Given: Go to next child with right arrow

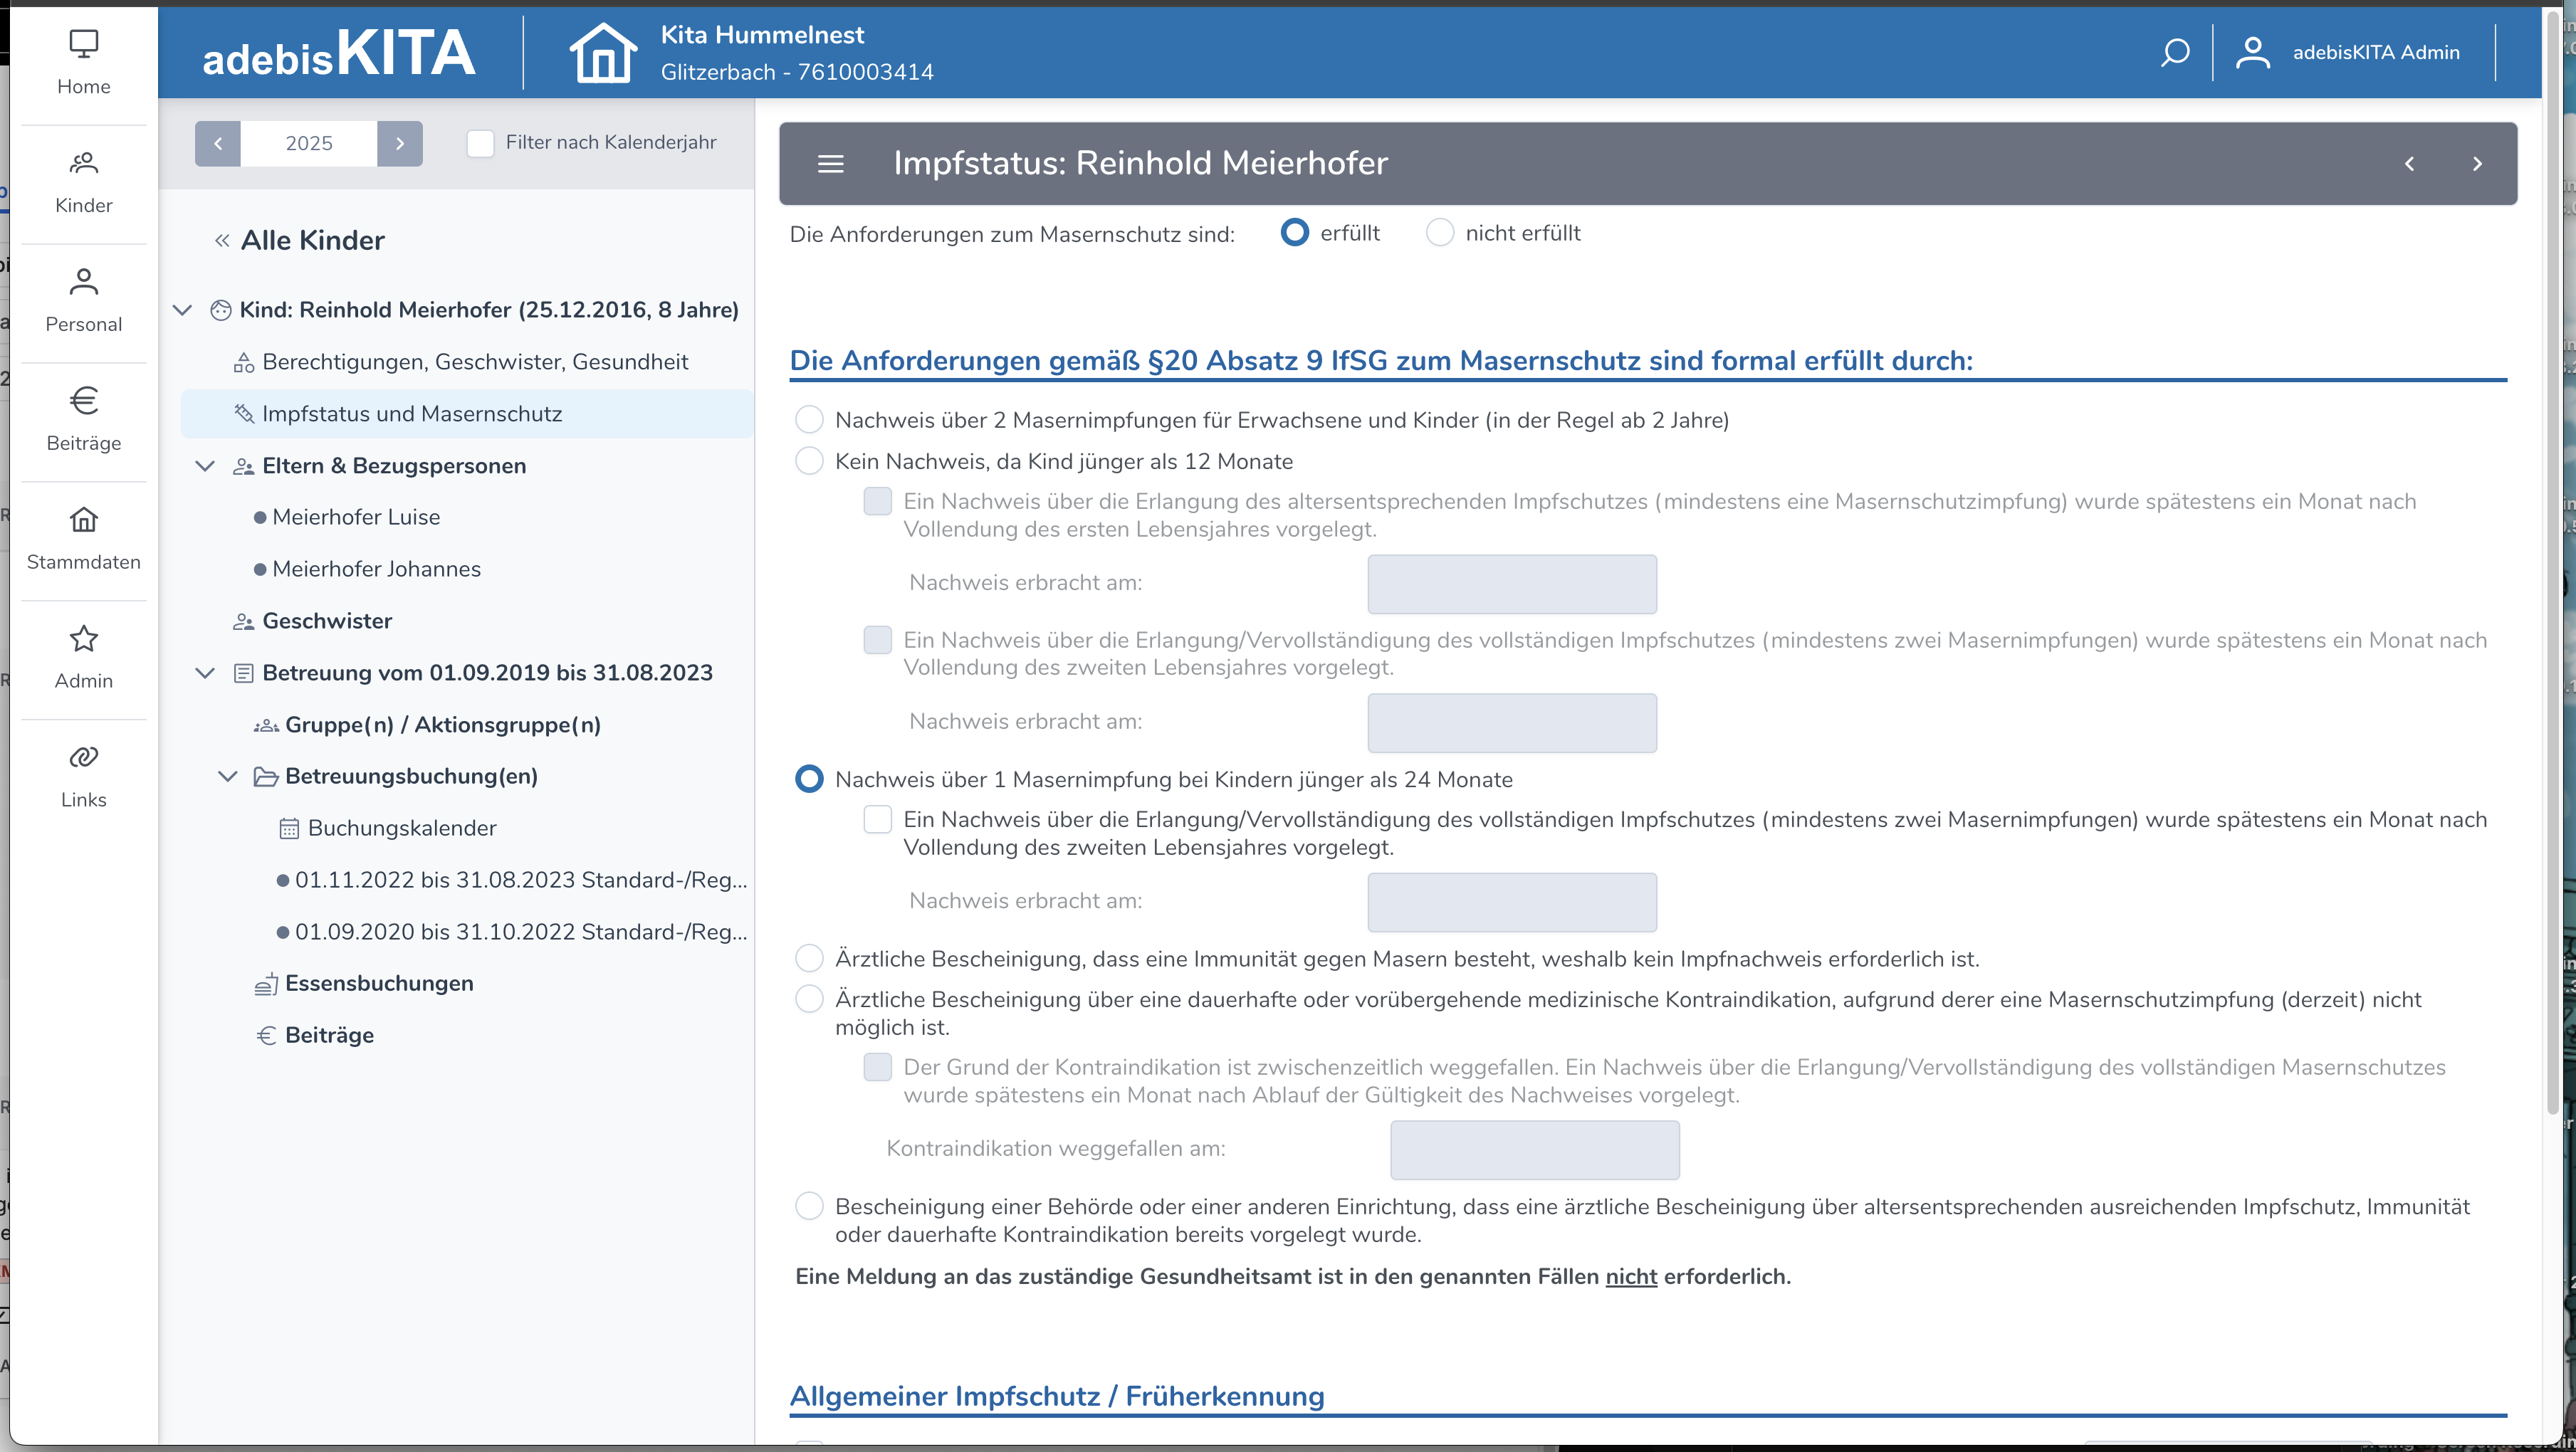Looking at the screenshot, I should point(2477,164).
